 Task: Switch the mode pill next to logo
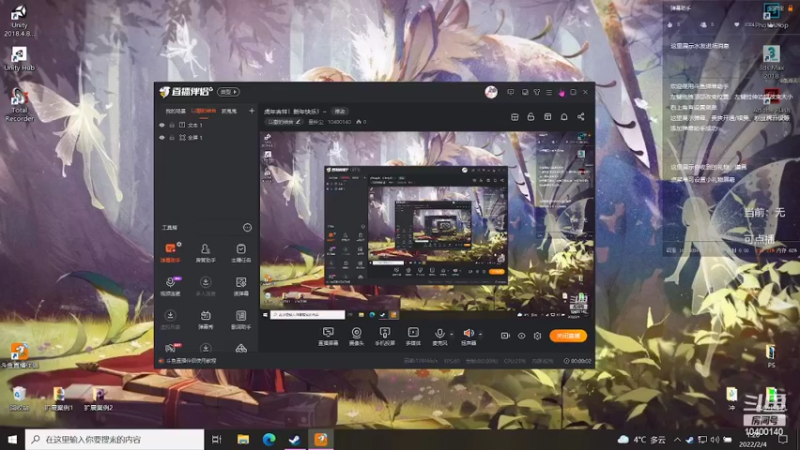point(228,92)
